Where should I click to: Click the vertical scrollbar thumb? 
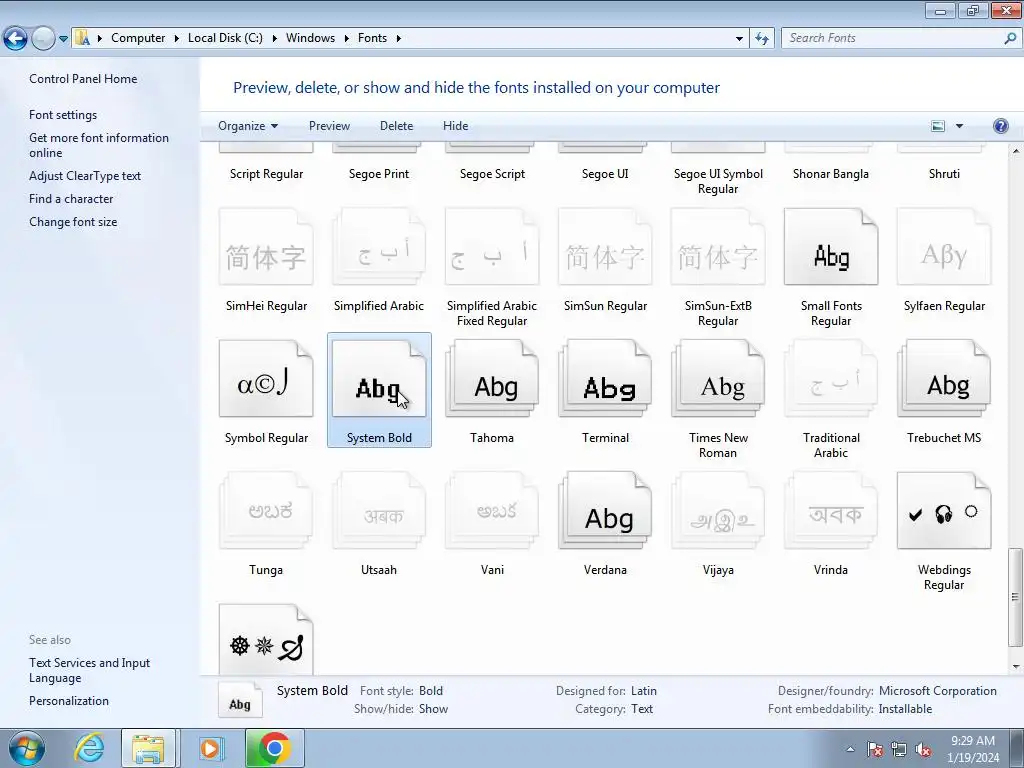pyautogui.click(x=1015, y=597)
